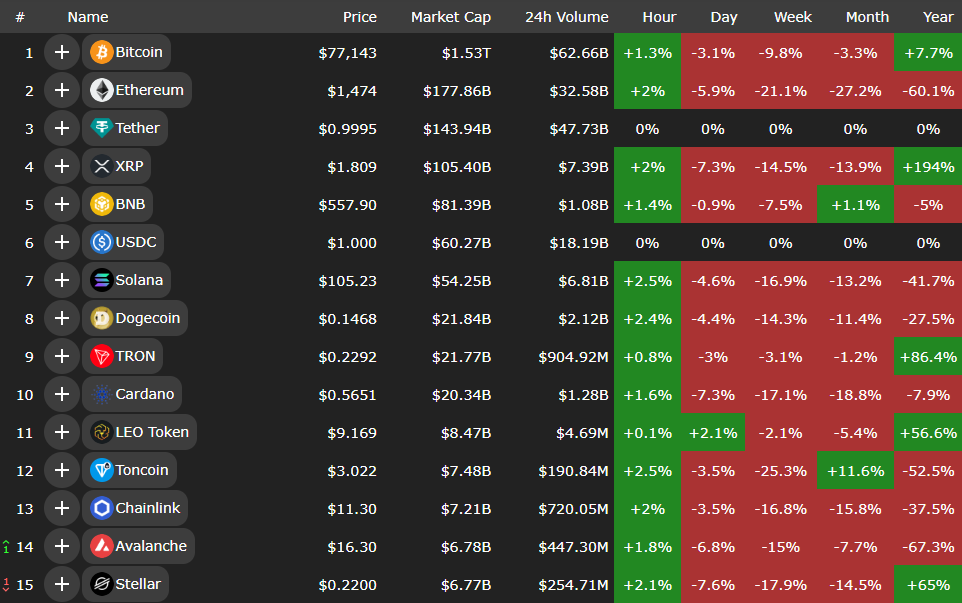Click the XRP logo icon
This screenshot has height=603, width=962.
tap(102, 166)
